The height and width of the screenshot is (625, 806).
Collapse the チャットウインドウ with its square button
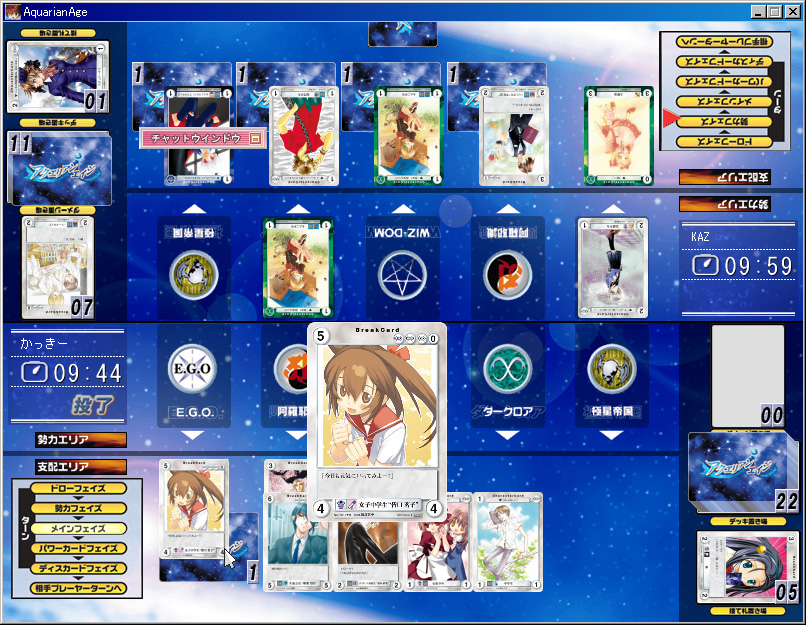click(255, 138)
